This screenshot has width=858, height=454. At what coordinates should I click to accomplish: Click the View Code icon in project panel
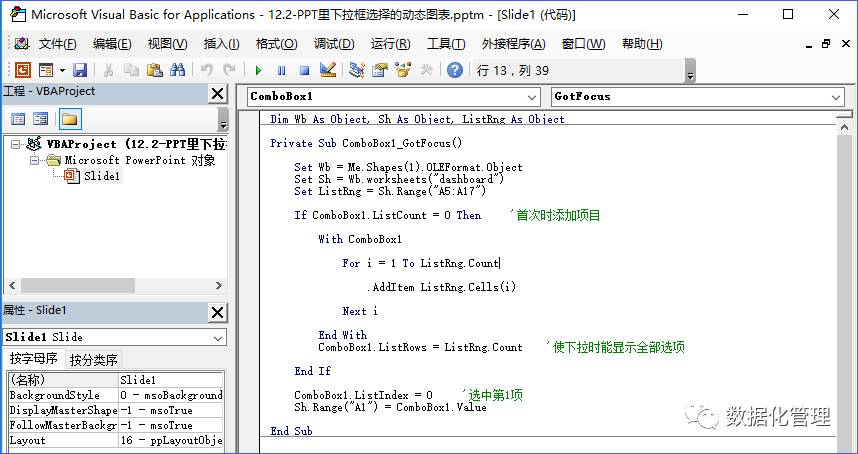(18, 119)
